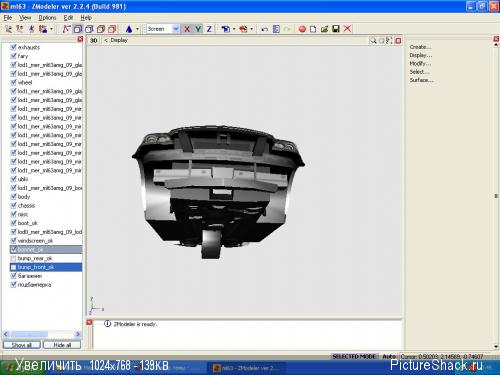Click the red ball toolbar icon

[302, 29]
